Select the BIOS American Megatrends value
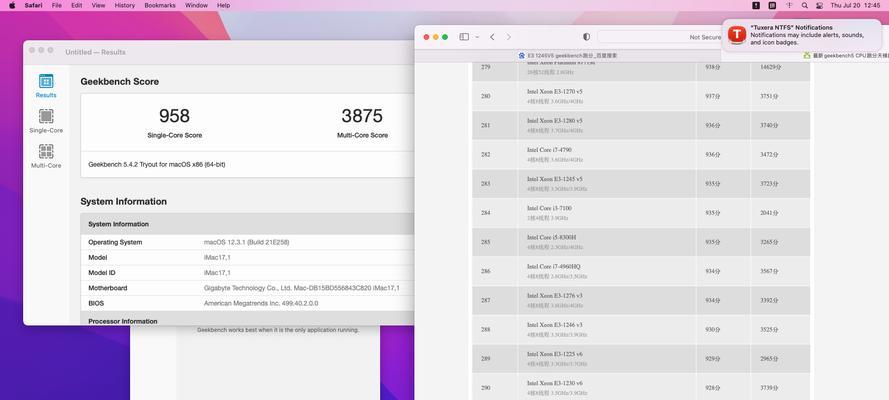 (261, 304)
